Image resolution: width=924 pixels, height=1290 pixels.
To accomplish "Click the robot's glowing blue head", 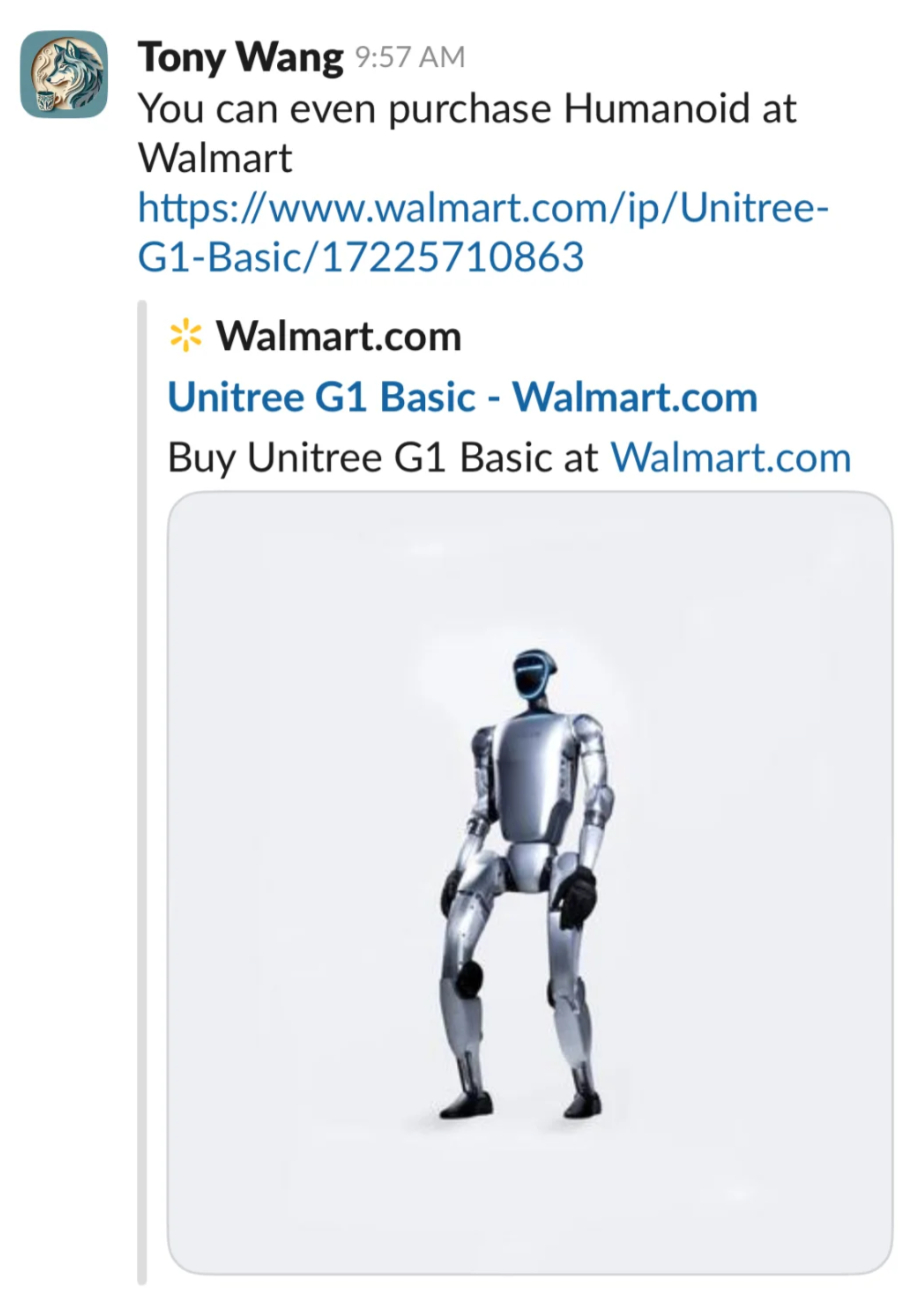I will pyautogui.click(x=539, y=679).
